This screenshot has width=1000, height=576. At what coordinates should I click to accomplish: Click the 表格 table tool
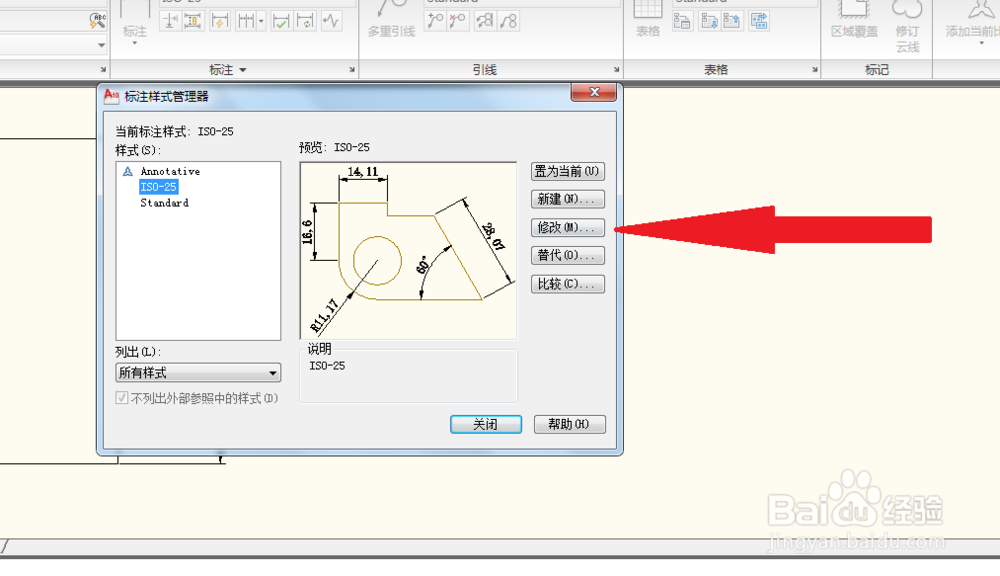click(x=648, y=19)
